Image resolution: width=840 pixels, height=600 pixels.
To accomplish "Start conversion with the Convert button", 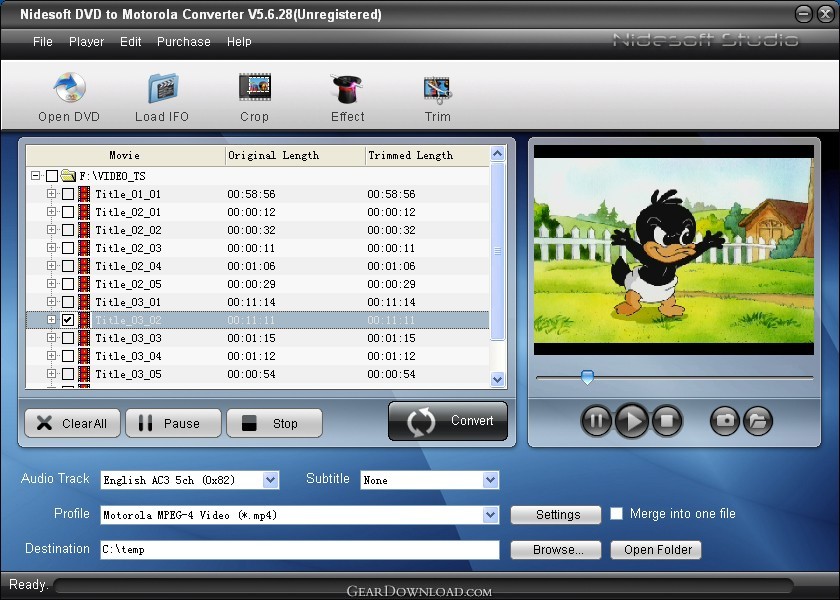I will (x=448, y=421).
